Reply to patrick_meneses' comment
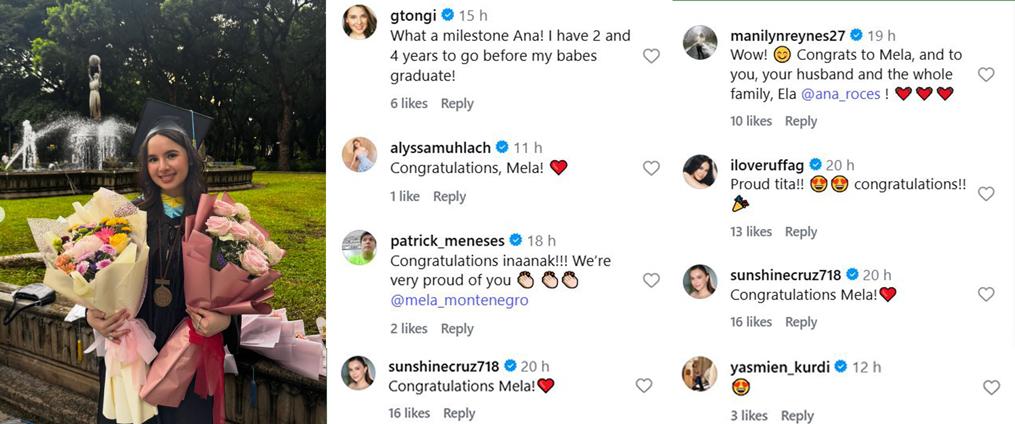 (x=457, y=329)
